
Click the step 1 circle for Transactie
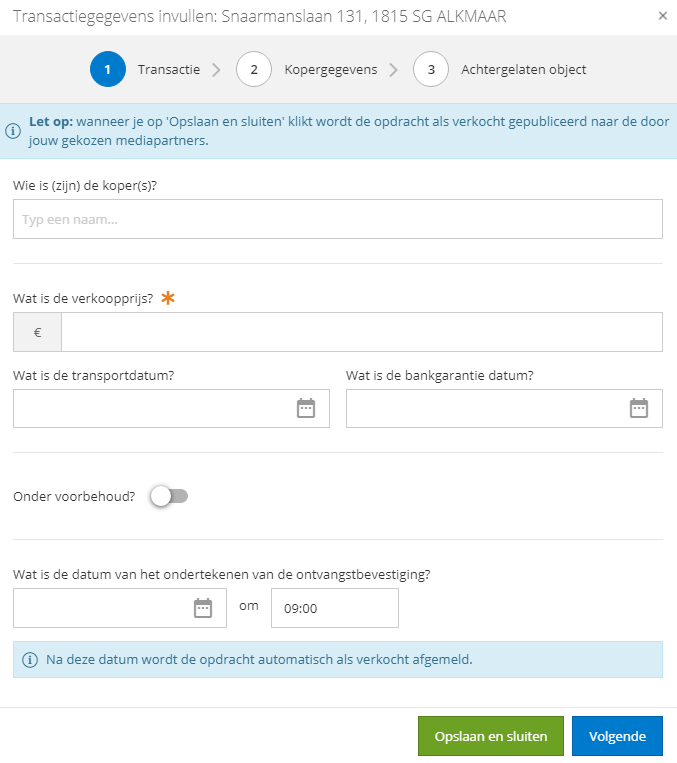[108, 69]
